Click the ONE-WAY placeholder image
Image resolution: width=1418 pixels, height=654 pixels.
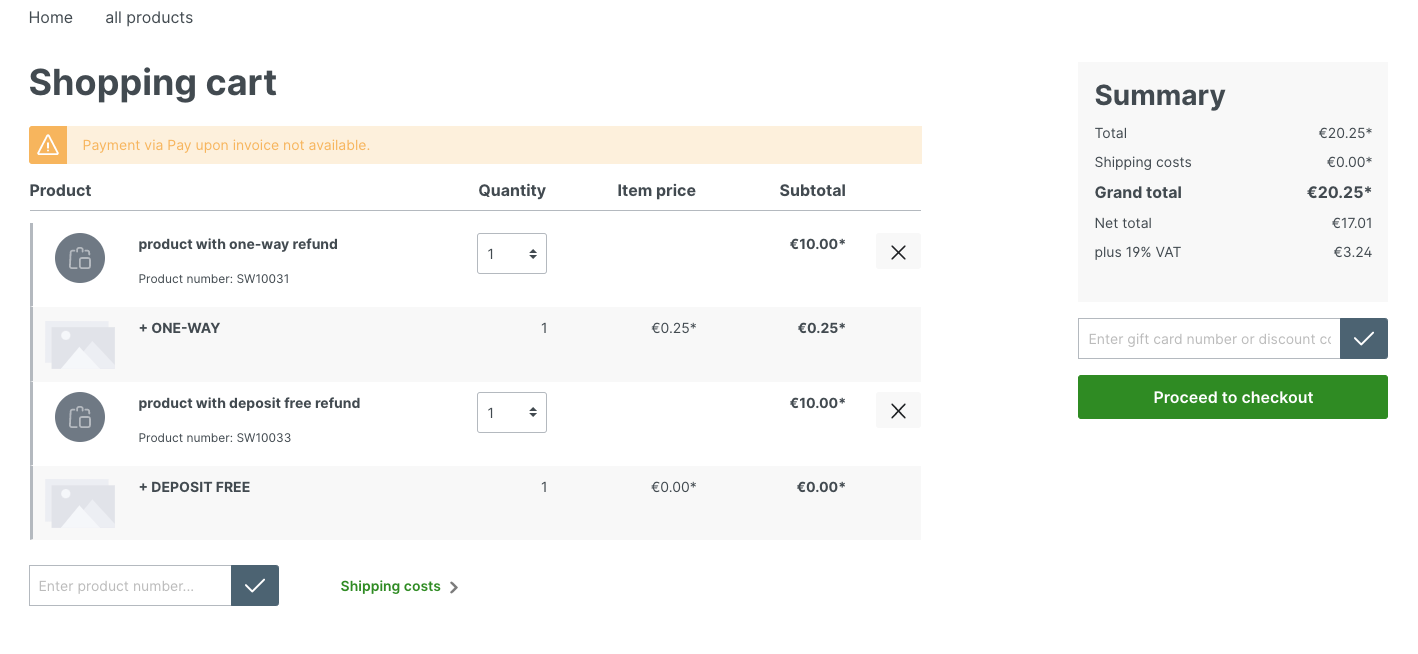(x=81, y=345)
